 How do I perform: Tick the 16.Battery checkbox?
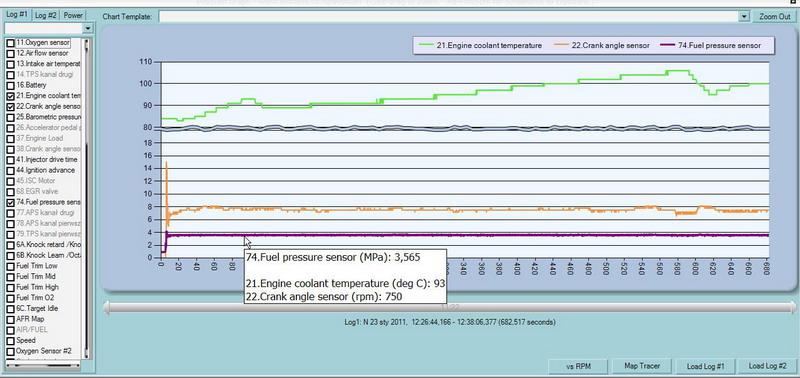tap(10, 85)
